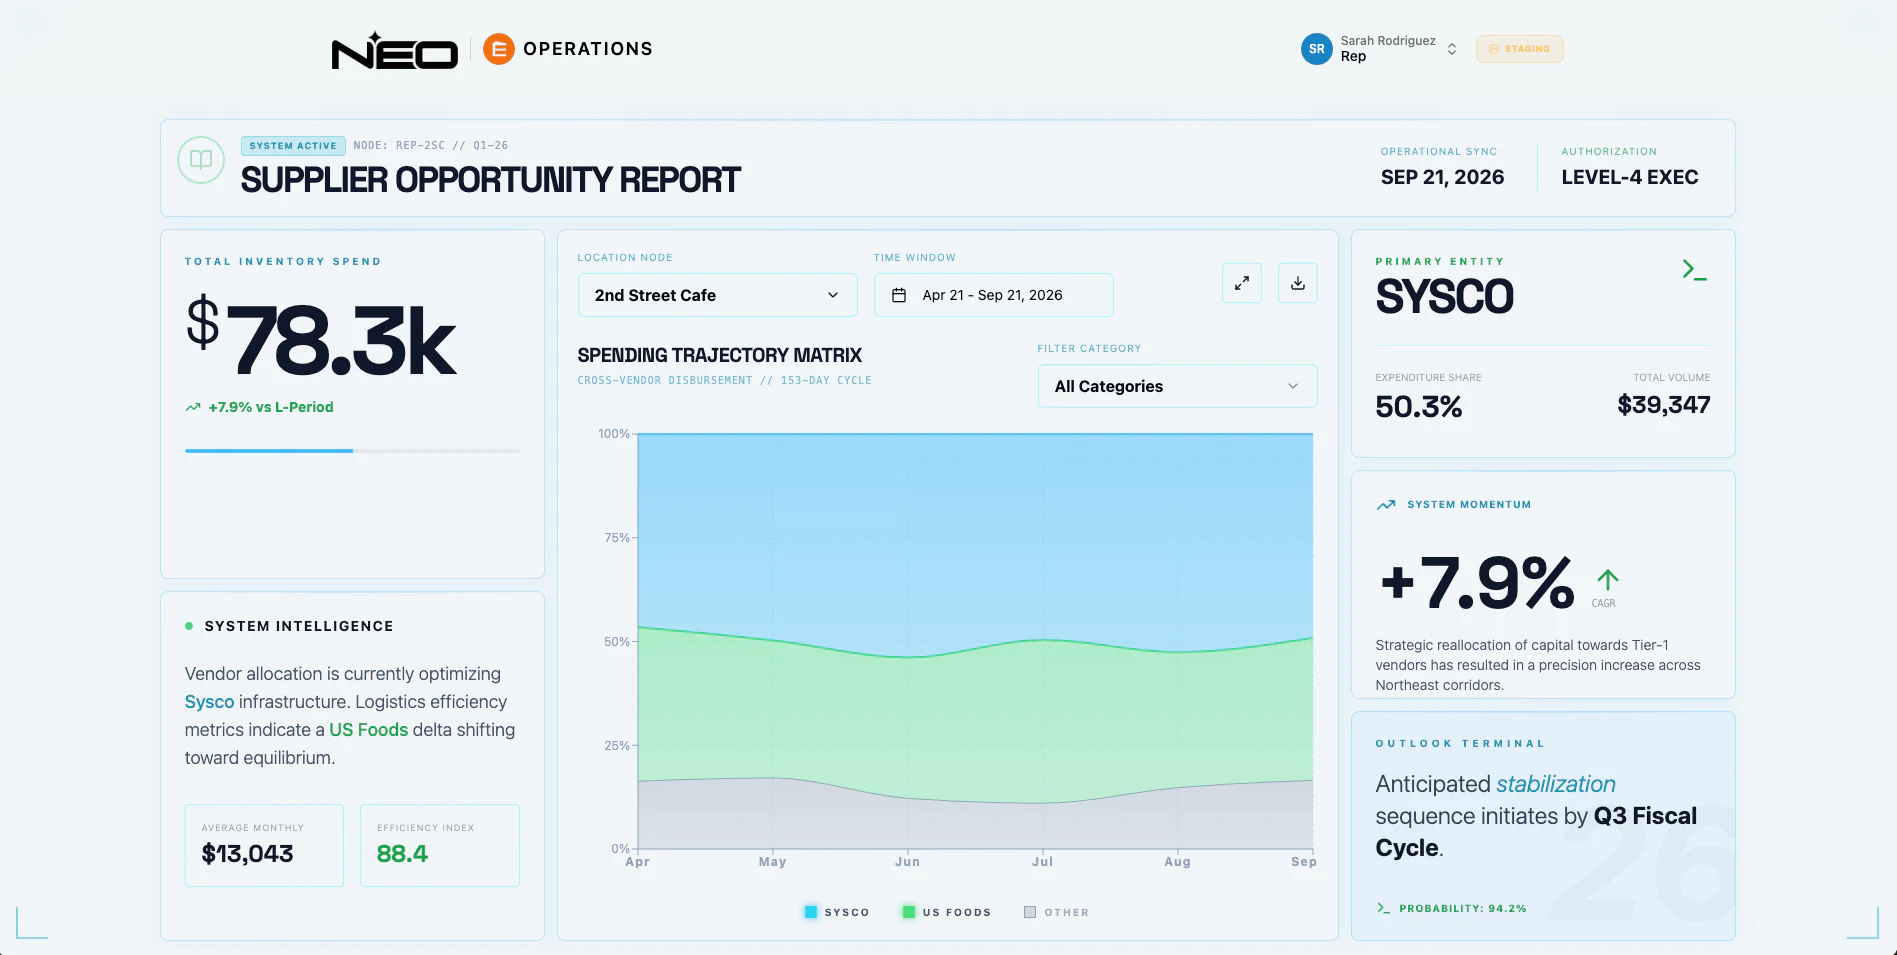Click the SYSTEM ACTIVE status badge
Image resolution: width=1897 pixels, height=955 pixels.
(x=293, y=146)
